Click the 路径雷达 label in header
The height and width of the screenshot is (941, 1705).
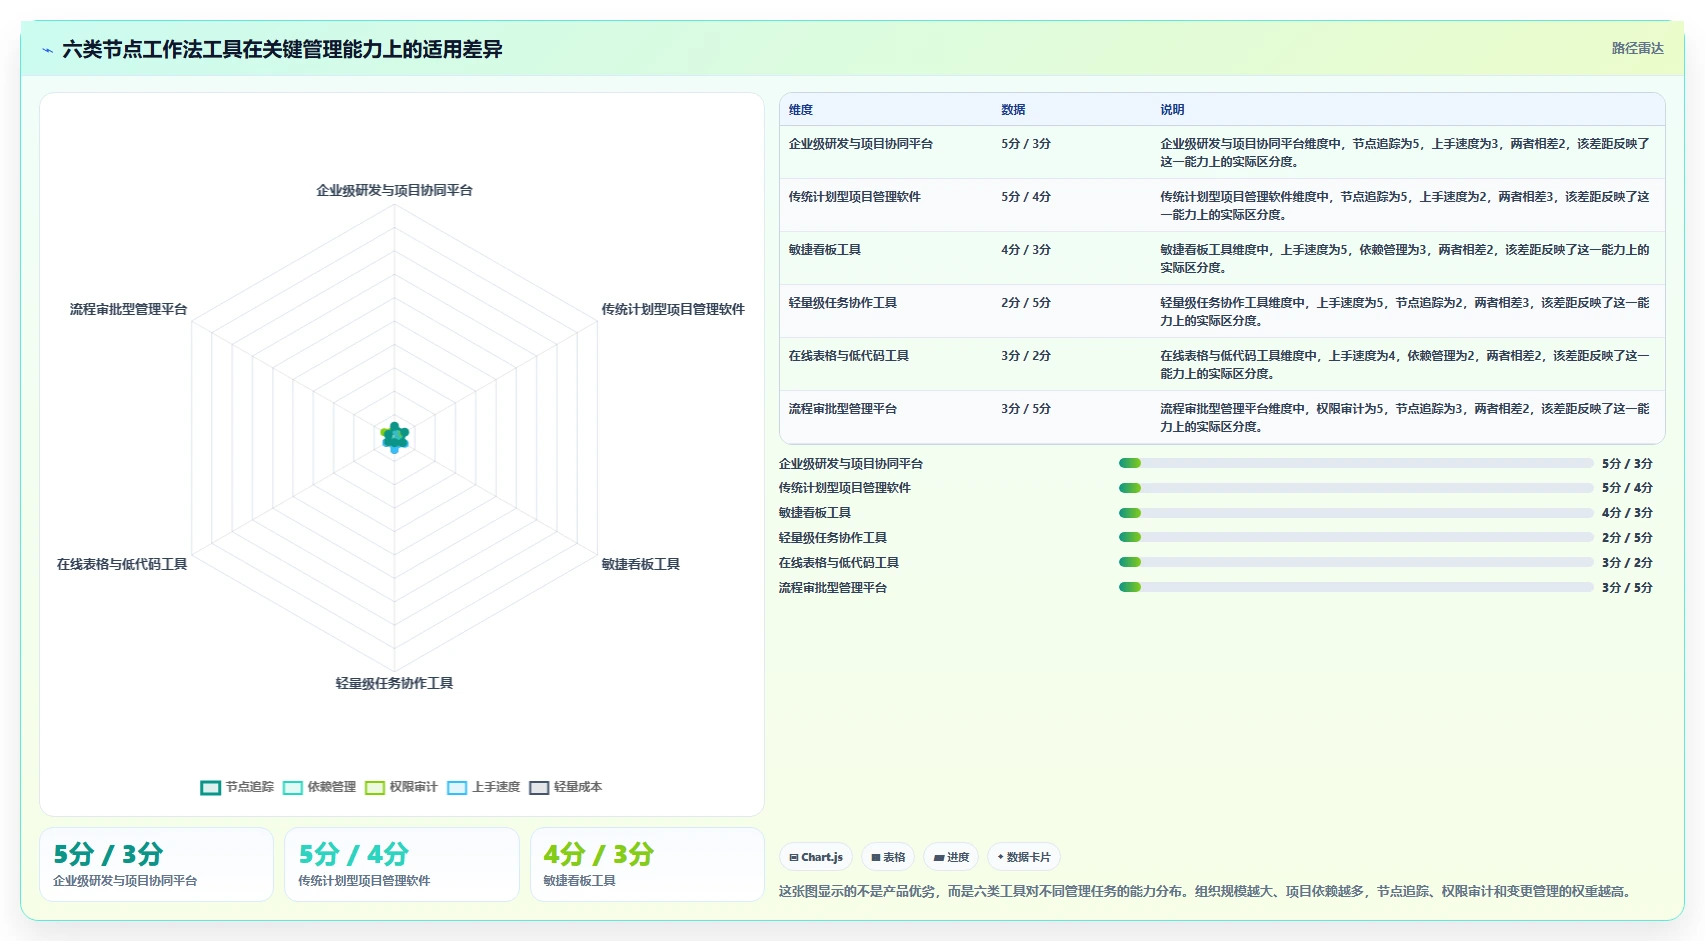coord(1637,48)
